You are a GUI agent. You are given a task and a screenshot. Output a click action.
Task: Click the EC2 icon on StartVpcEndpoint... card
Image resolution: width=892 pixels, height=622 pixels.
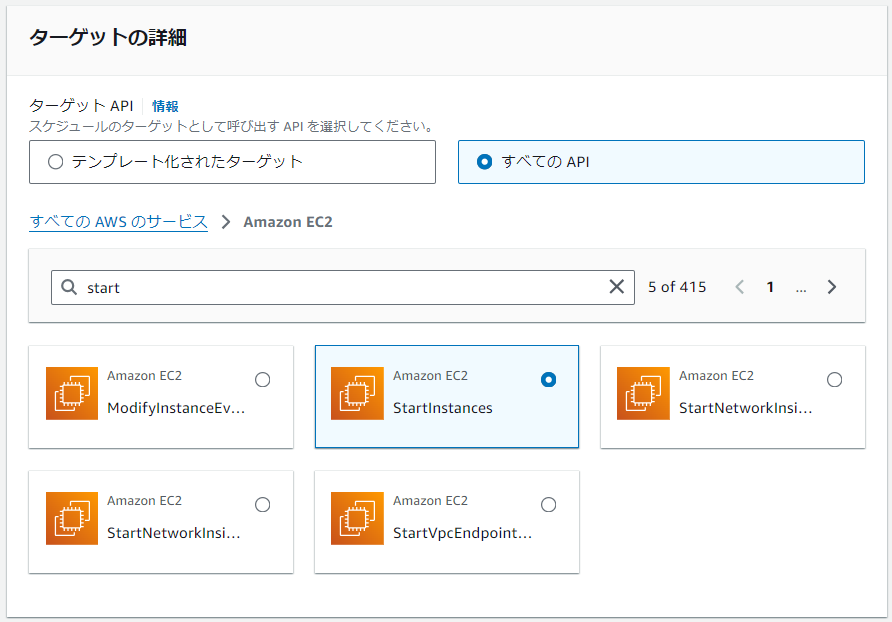(x=357, y=518)
